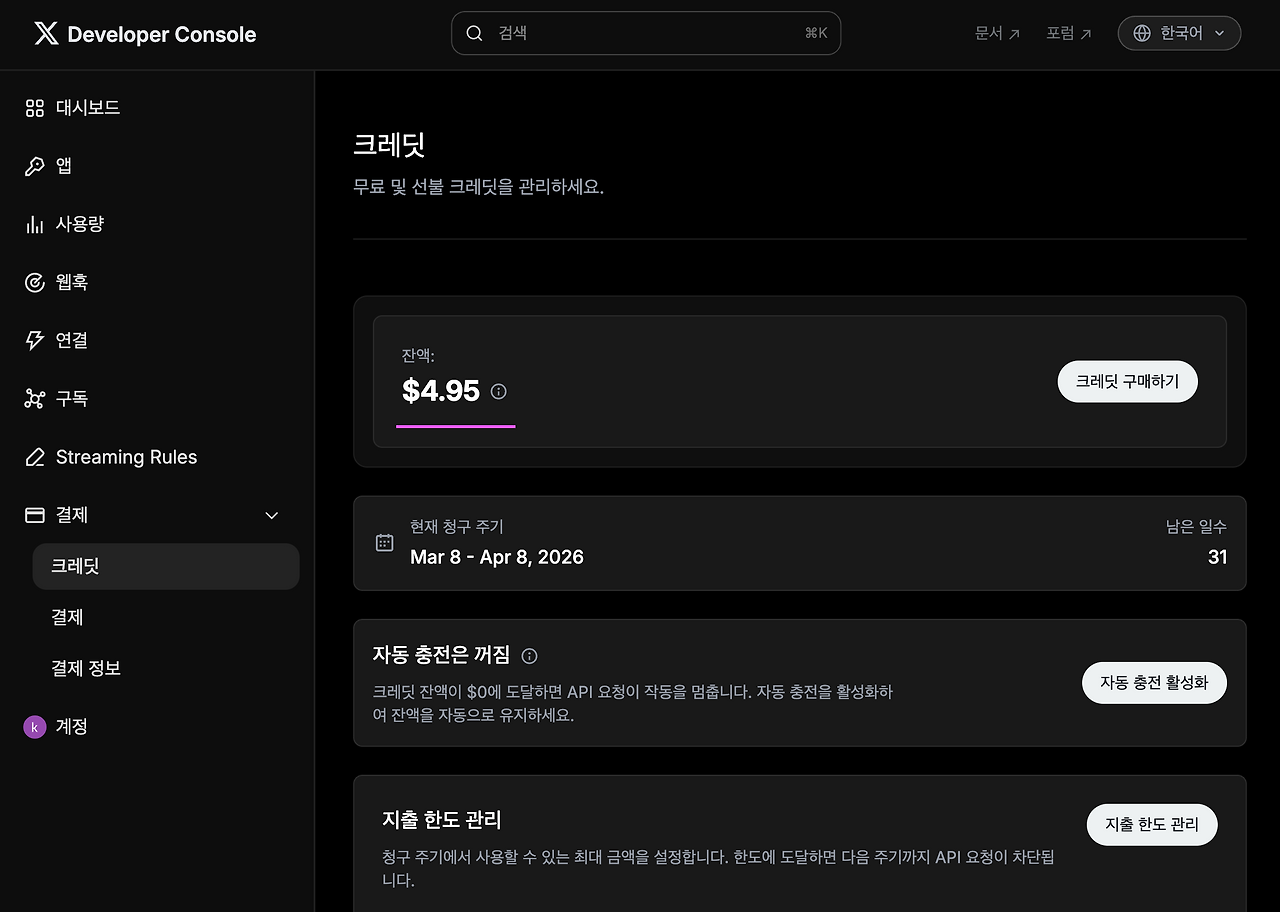Click the lightning bolt icon for 연결

[x=35, y=340]
